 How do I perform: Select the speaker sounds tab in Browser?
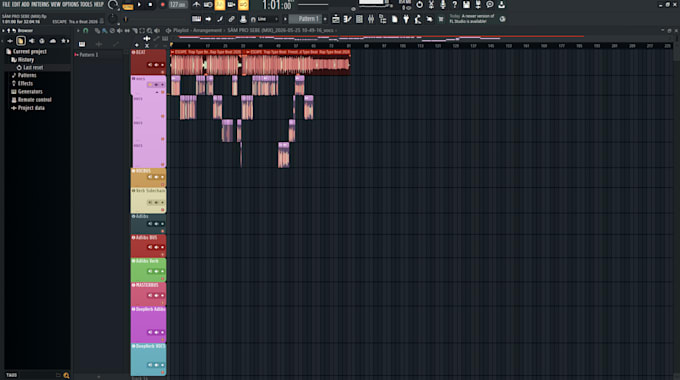[31, 41]
